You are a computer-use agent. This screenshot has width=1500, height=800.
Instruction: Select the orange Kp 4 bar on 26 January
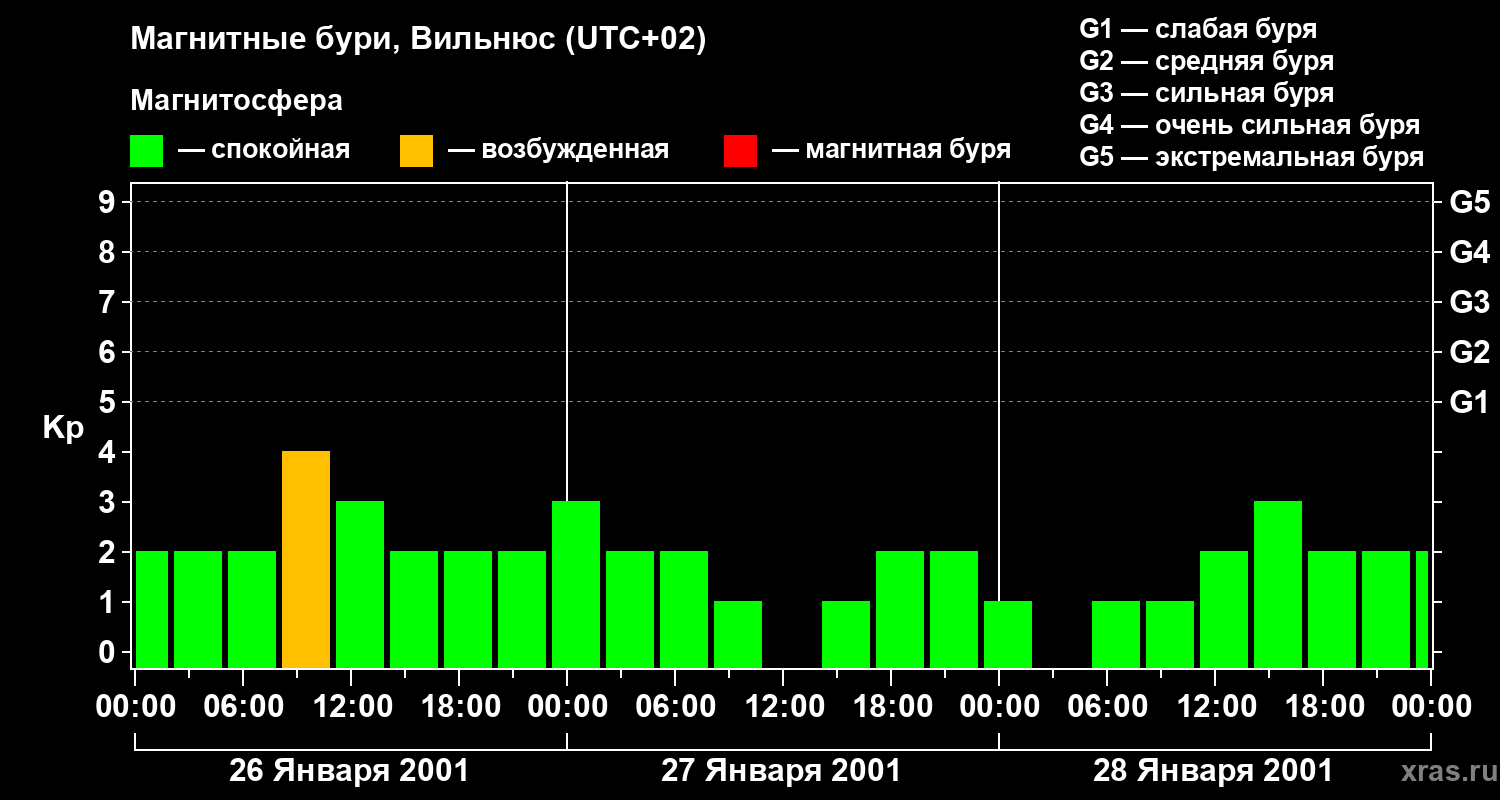click(x=306, y=560)
